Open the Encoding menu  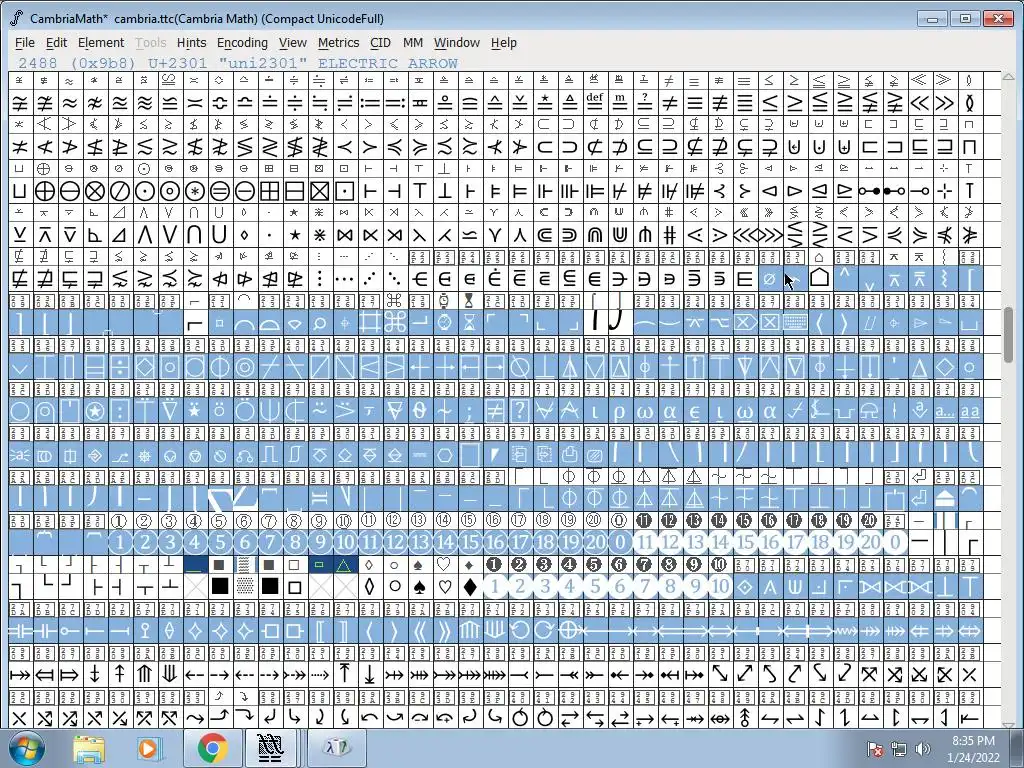242,42
